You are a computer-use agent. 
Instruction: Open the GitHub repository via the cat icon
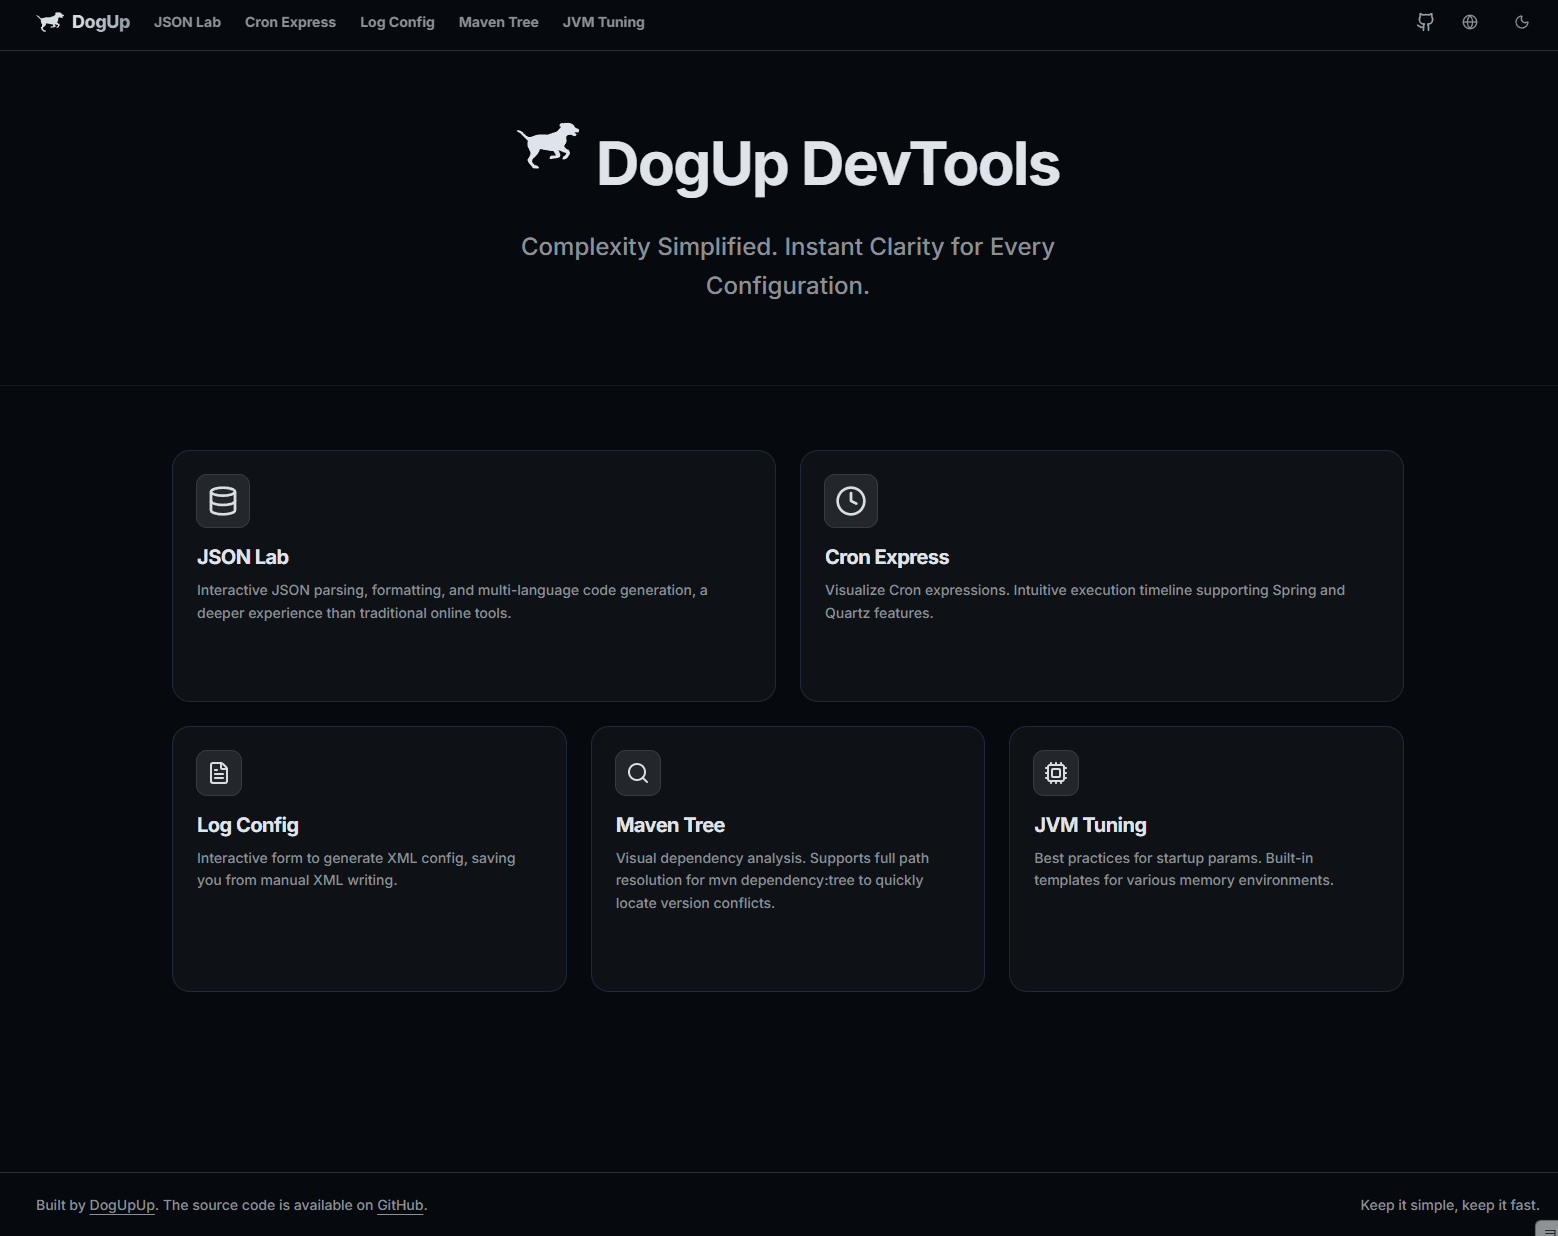(x=1424, y=21)
